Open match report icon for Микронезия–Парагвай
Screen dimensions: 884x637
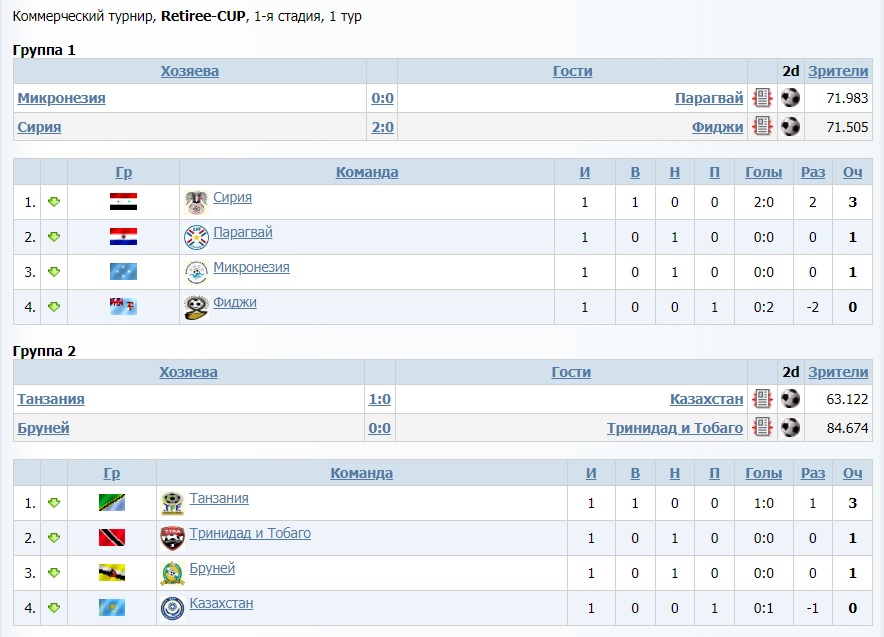(x=763, y=98)
